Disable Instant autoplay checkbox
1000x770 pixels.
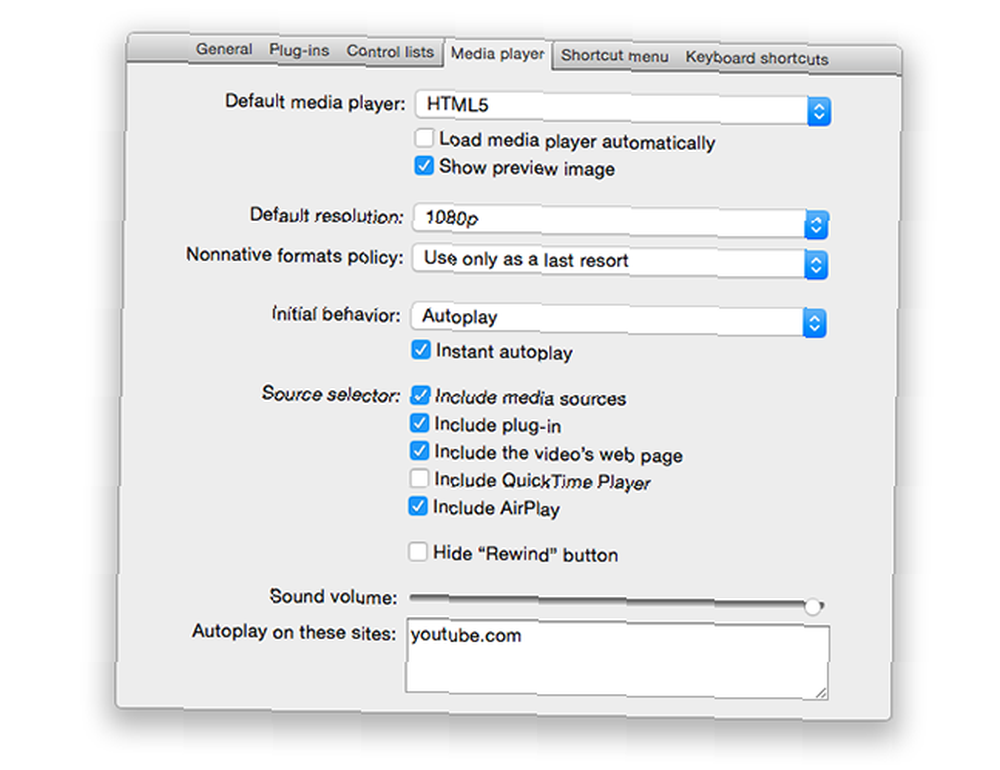click(421, 350)
